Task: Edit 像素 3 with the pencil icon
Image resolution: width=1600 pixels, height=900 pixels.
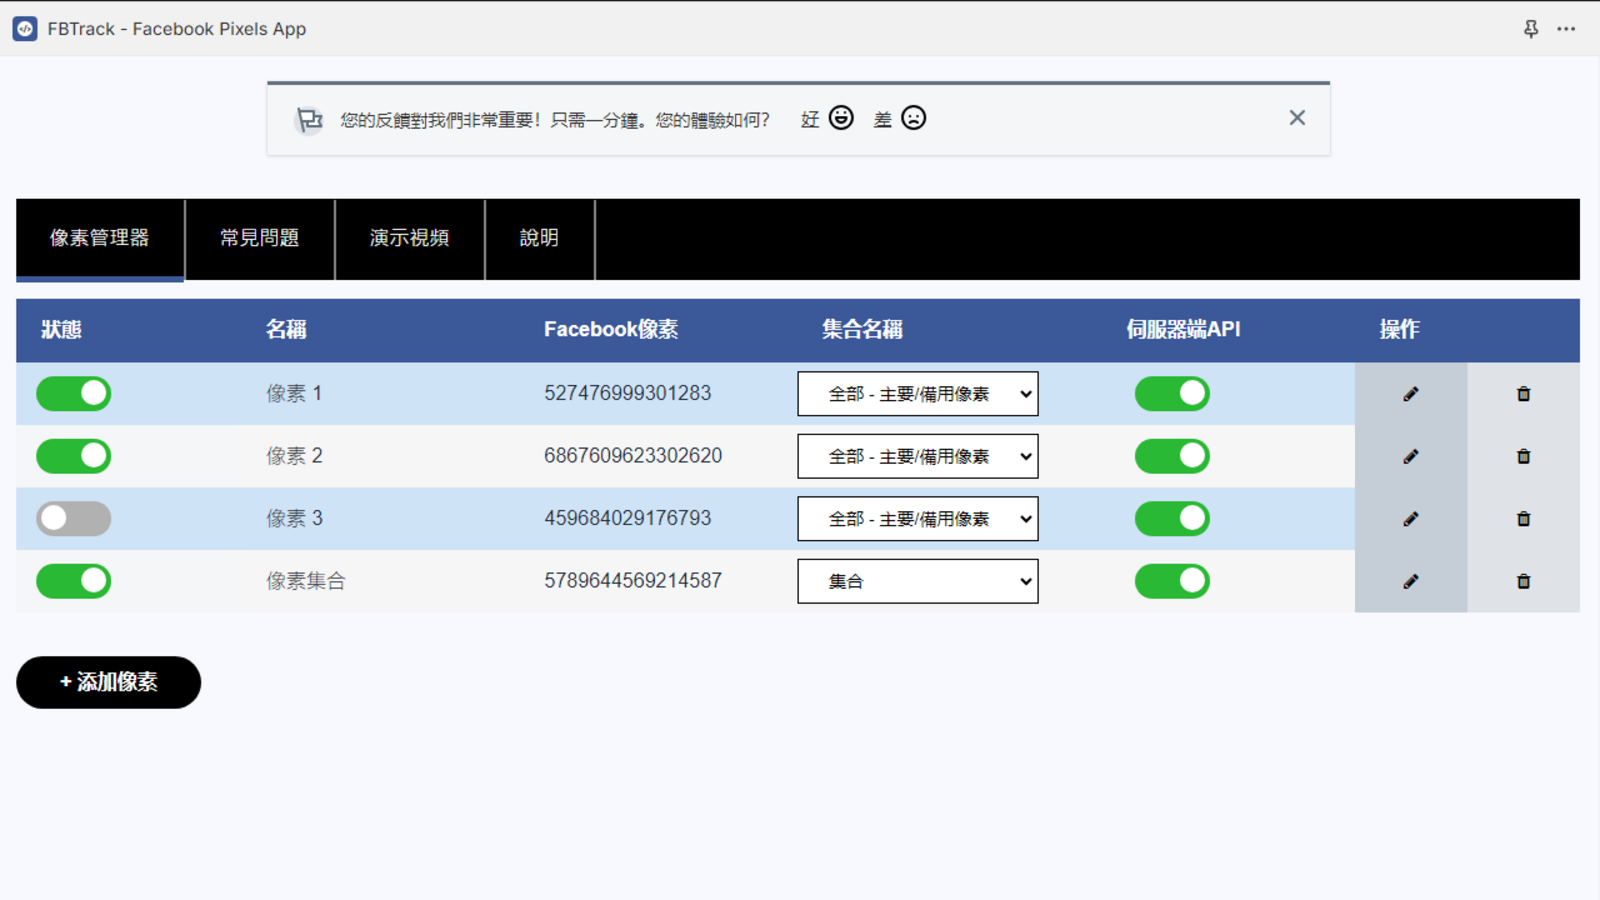Action: 1410,519
